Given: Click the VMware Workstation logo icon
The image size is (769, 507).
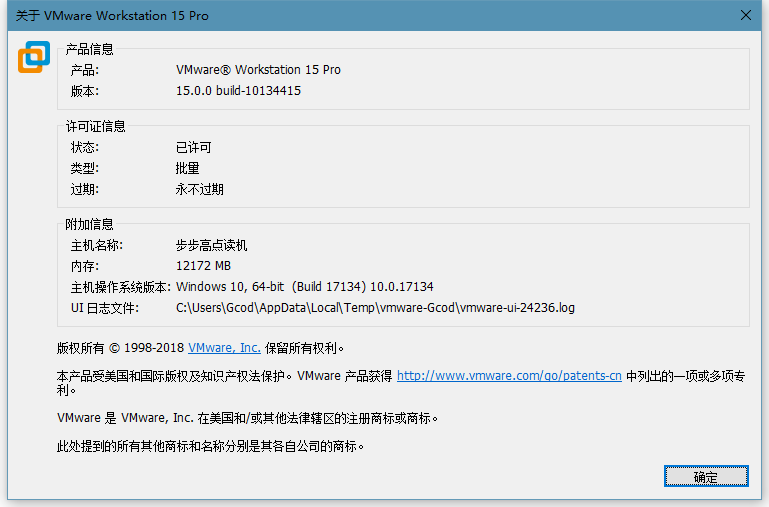Looking at the screenshot, I should pyautogui.click(x=34, y=57).
